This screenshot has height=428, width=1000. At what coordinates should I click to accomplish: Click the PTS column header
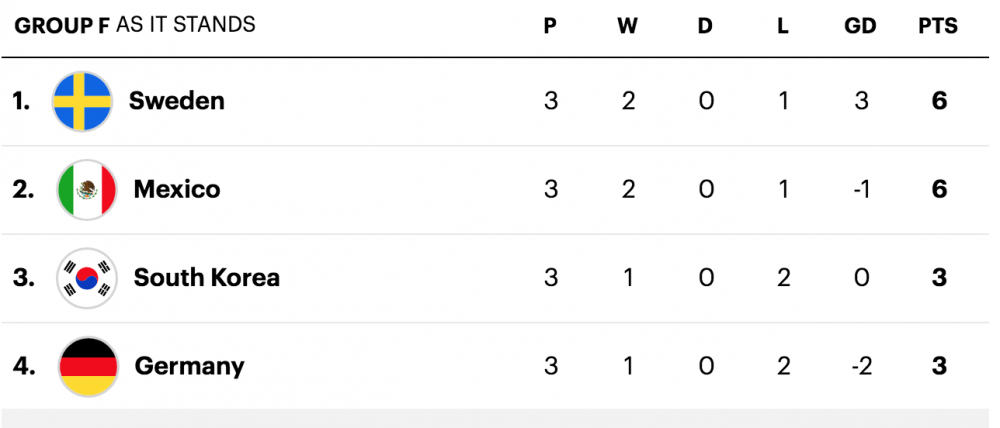(x=938, y=27)
